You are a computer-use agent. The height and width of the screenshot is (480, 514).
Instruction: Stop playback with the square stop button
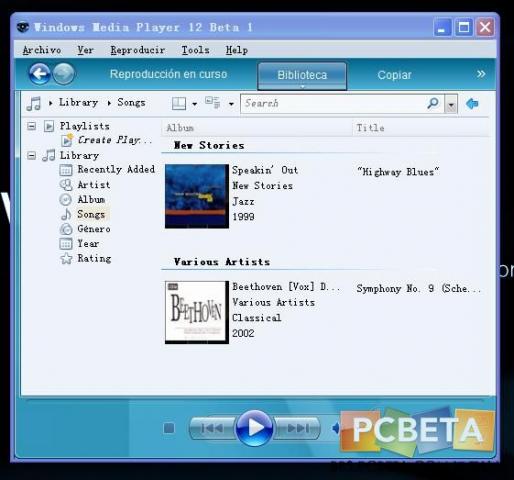pos(169,428)
